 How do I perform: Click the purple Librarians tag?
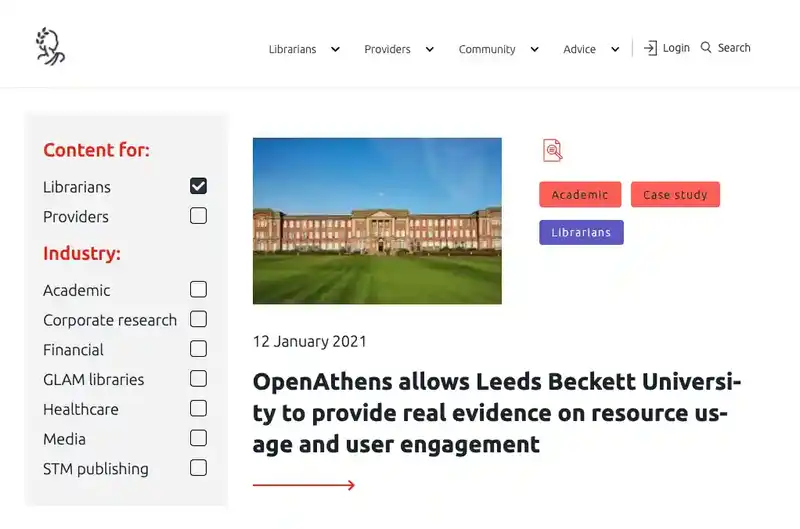pos(581,232)
